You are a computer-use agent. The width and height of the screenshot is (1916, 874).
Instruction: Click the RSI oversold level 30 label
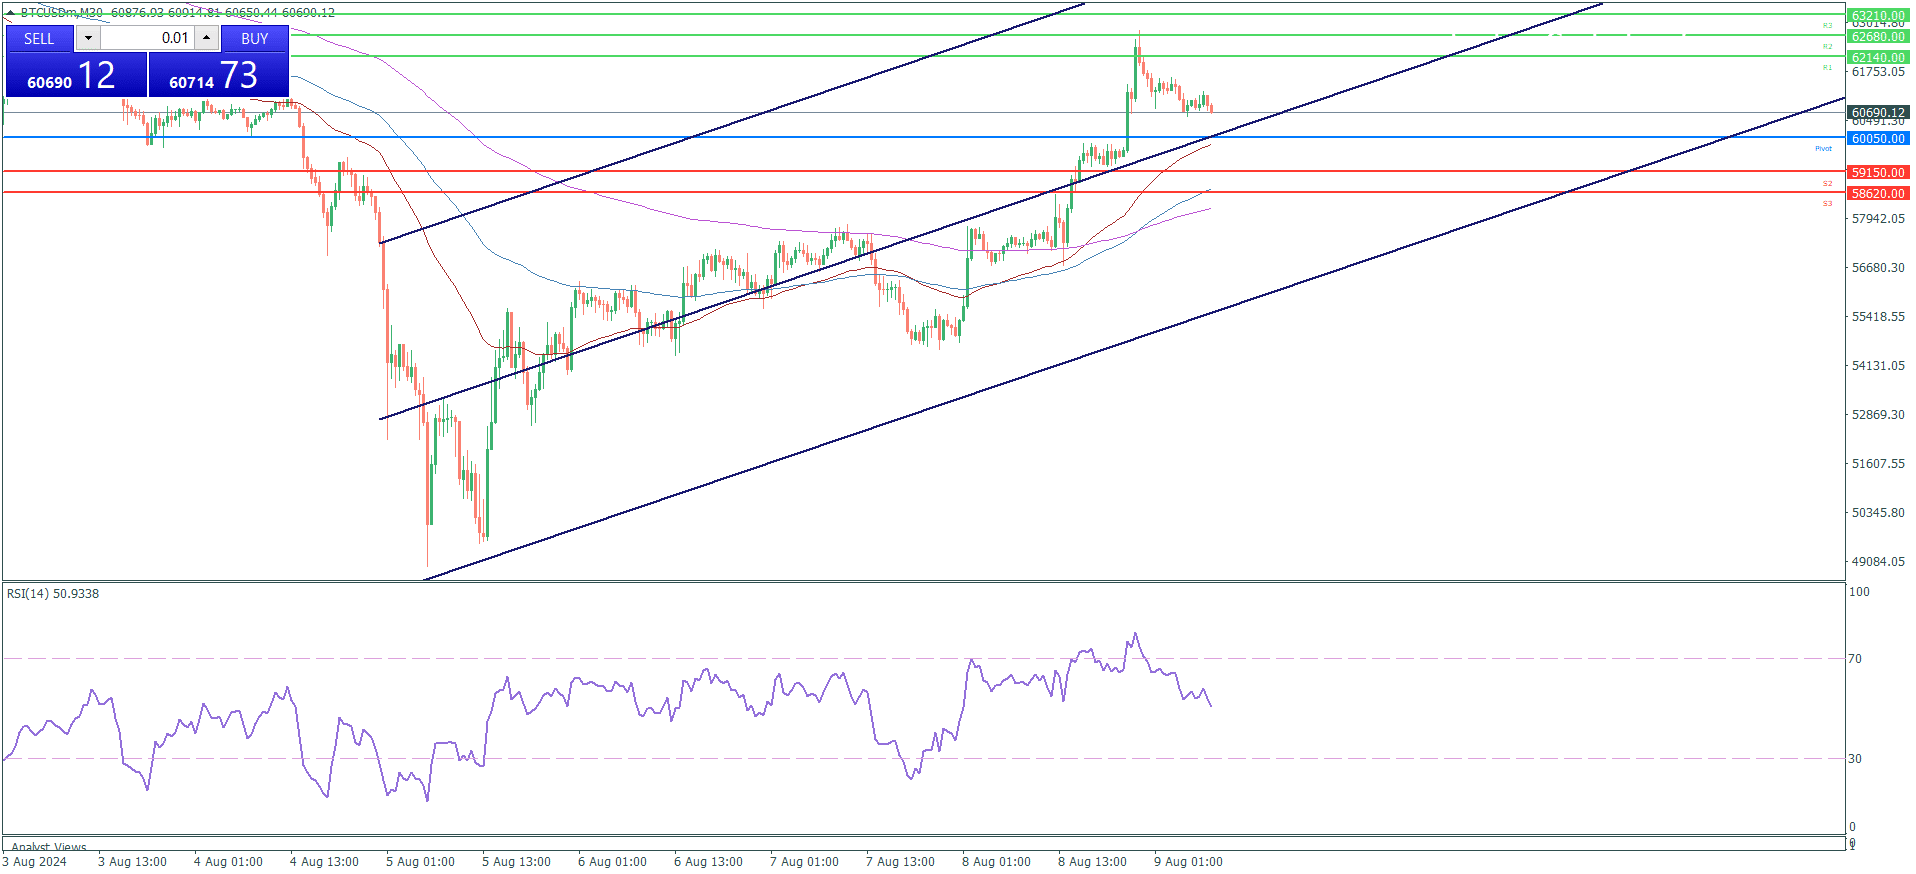click(1855, 759)
